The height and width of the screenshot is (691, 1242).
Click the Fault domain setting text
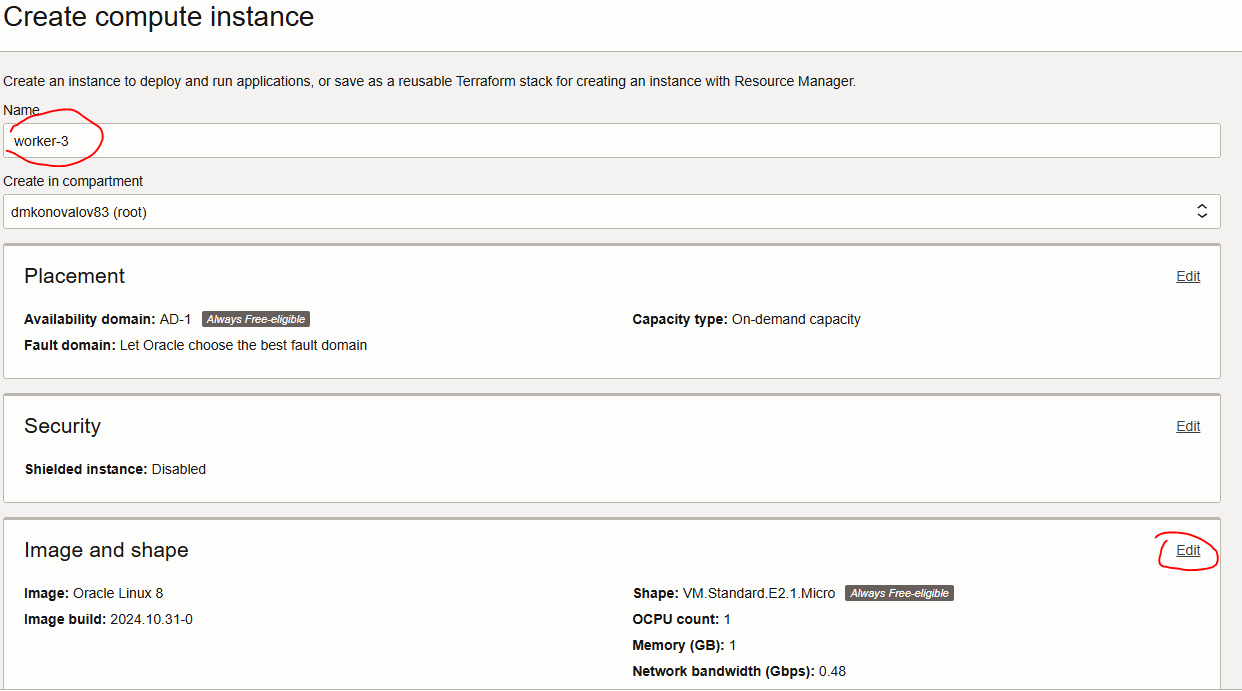click(x=242, y=346)
